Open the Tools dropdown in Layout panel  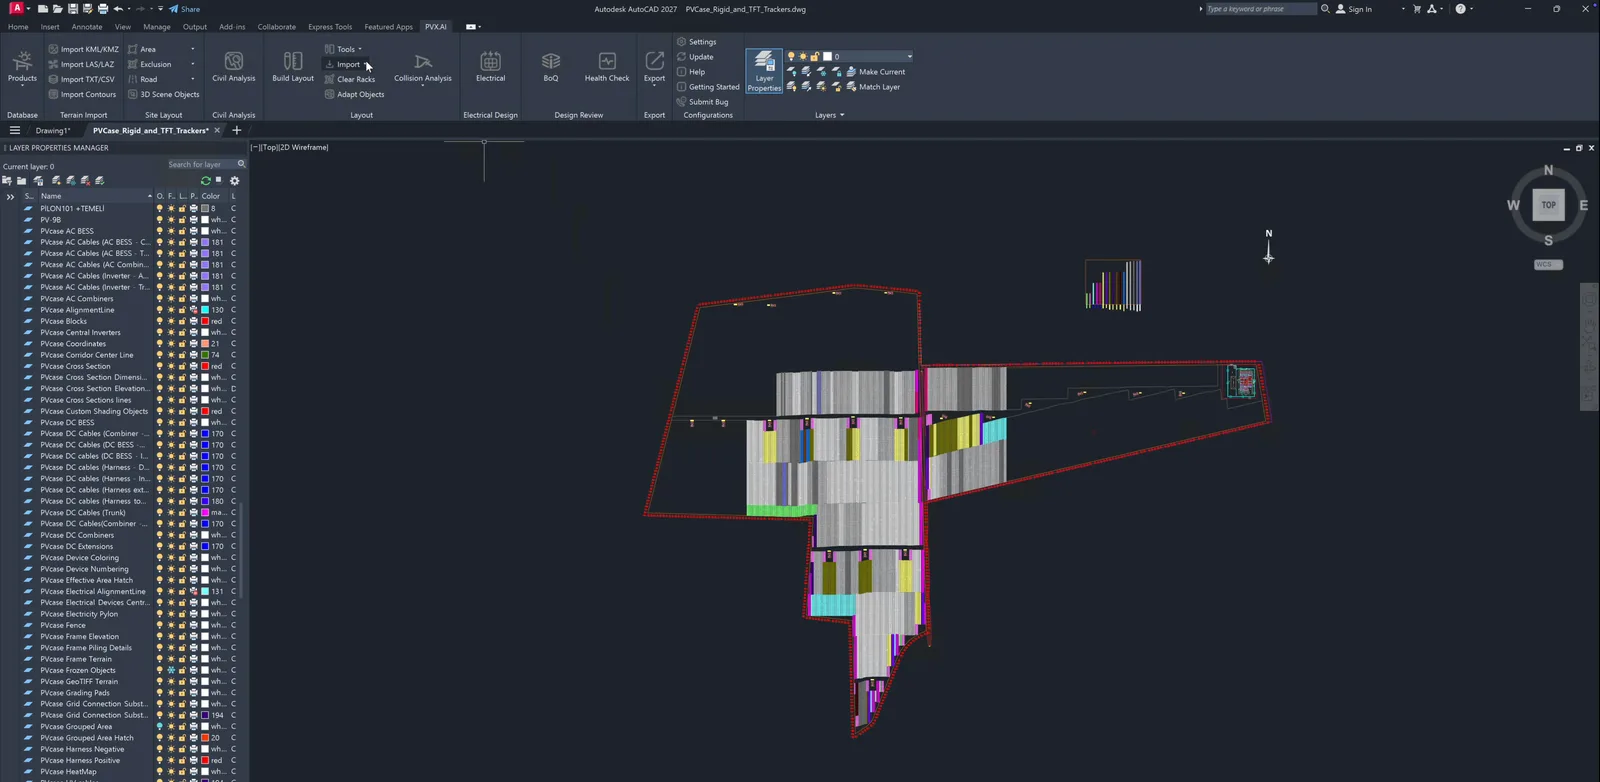pyautogui.click(x=344, y=49)
